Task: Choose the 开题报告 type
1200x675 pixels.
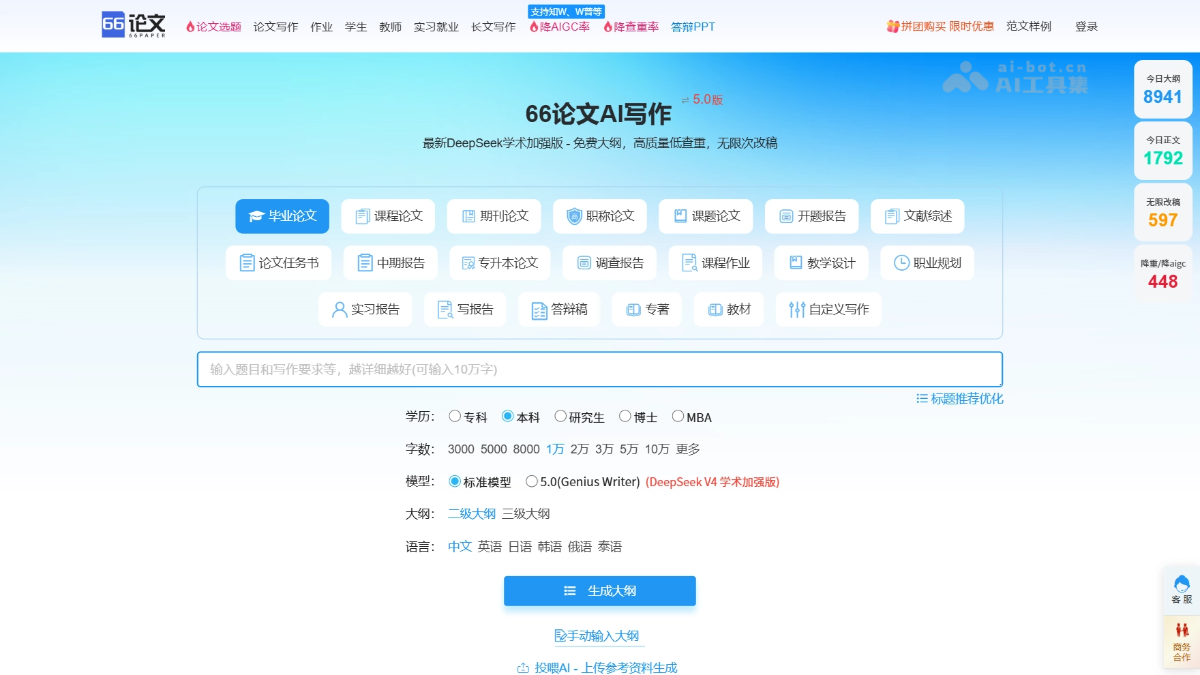Action: (812, 216)
